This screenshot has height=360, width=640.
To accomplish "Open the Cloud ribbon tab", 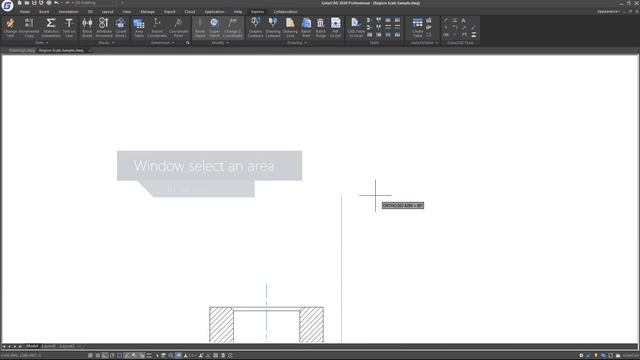I will point(190,12).
